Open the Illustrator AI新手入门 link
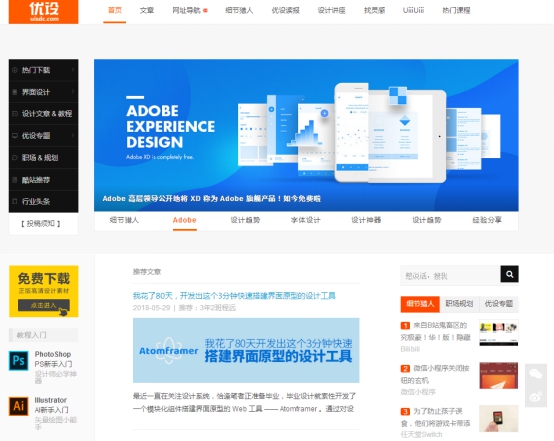The width and height of the screenshot is (554, 441). click(51, 405)
